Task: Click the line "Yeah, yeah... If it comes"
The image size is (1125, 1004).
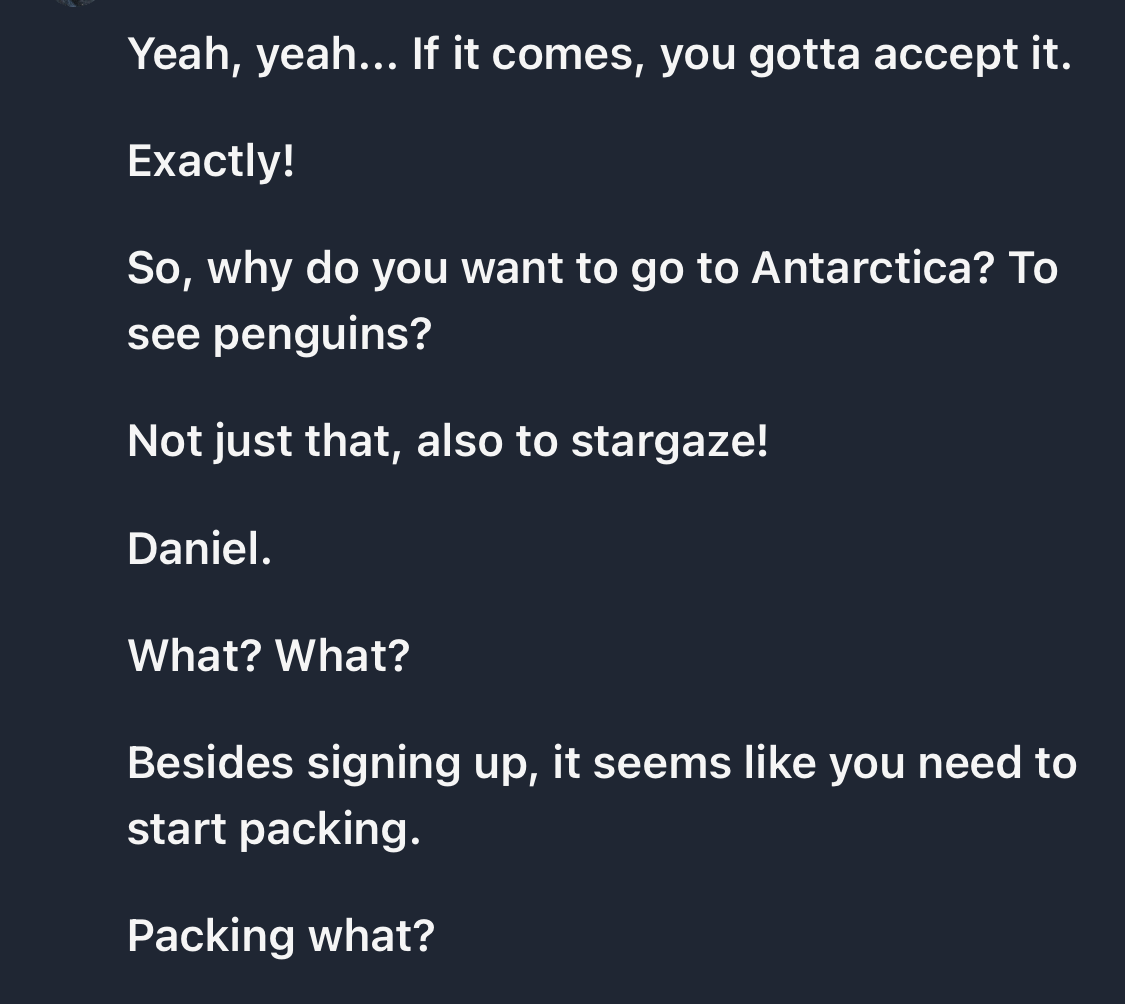Action: pos(599,55)
